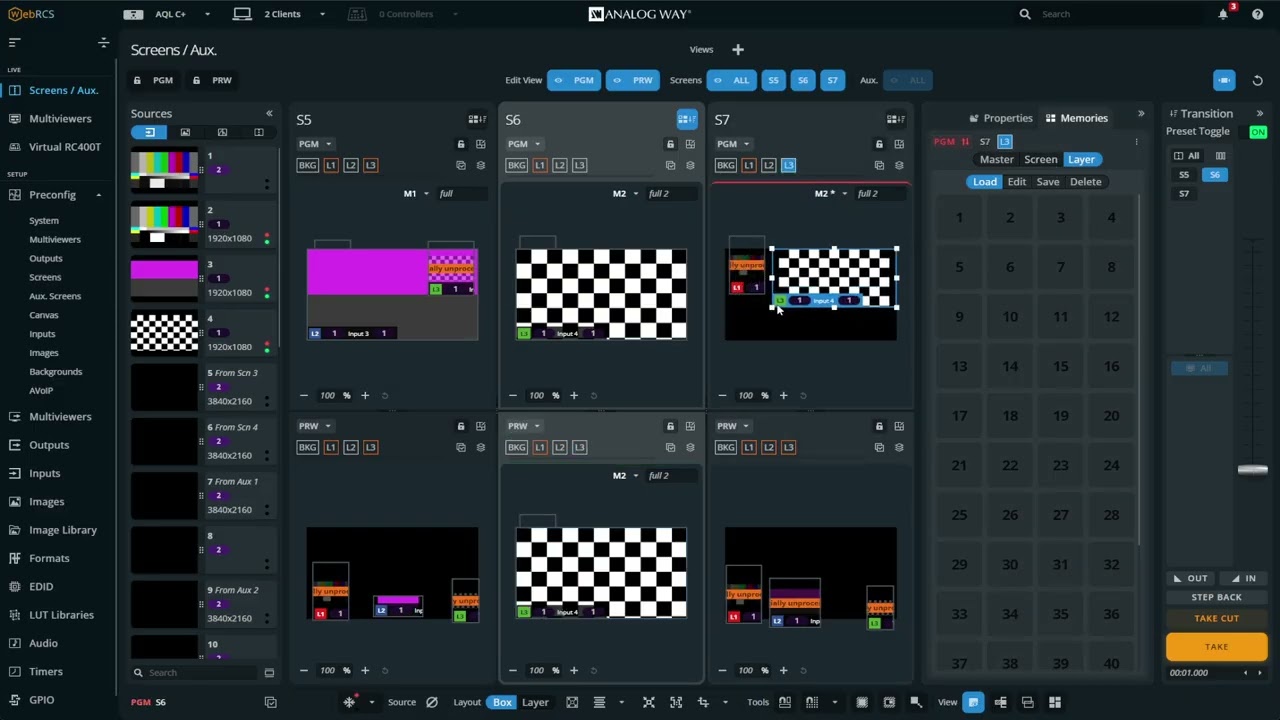Switch layout mode to Layer
1280x720 pixels.
535,702
